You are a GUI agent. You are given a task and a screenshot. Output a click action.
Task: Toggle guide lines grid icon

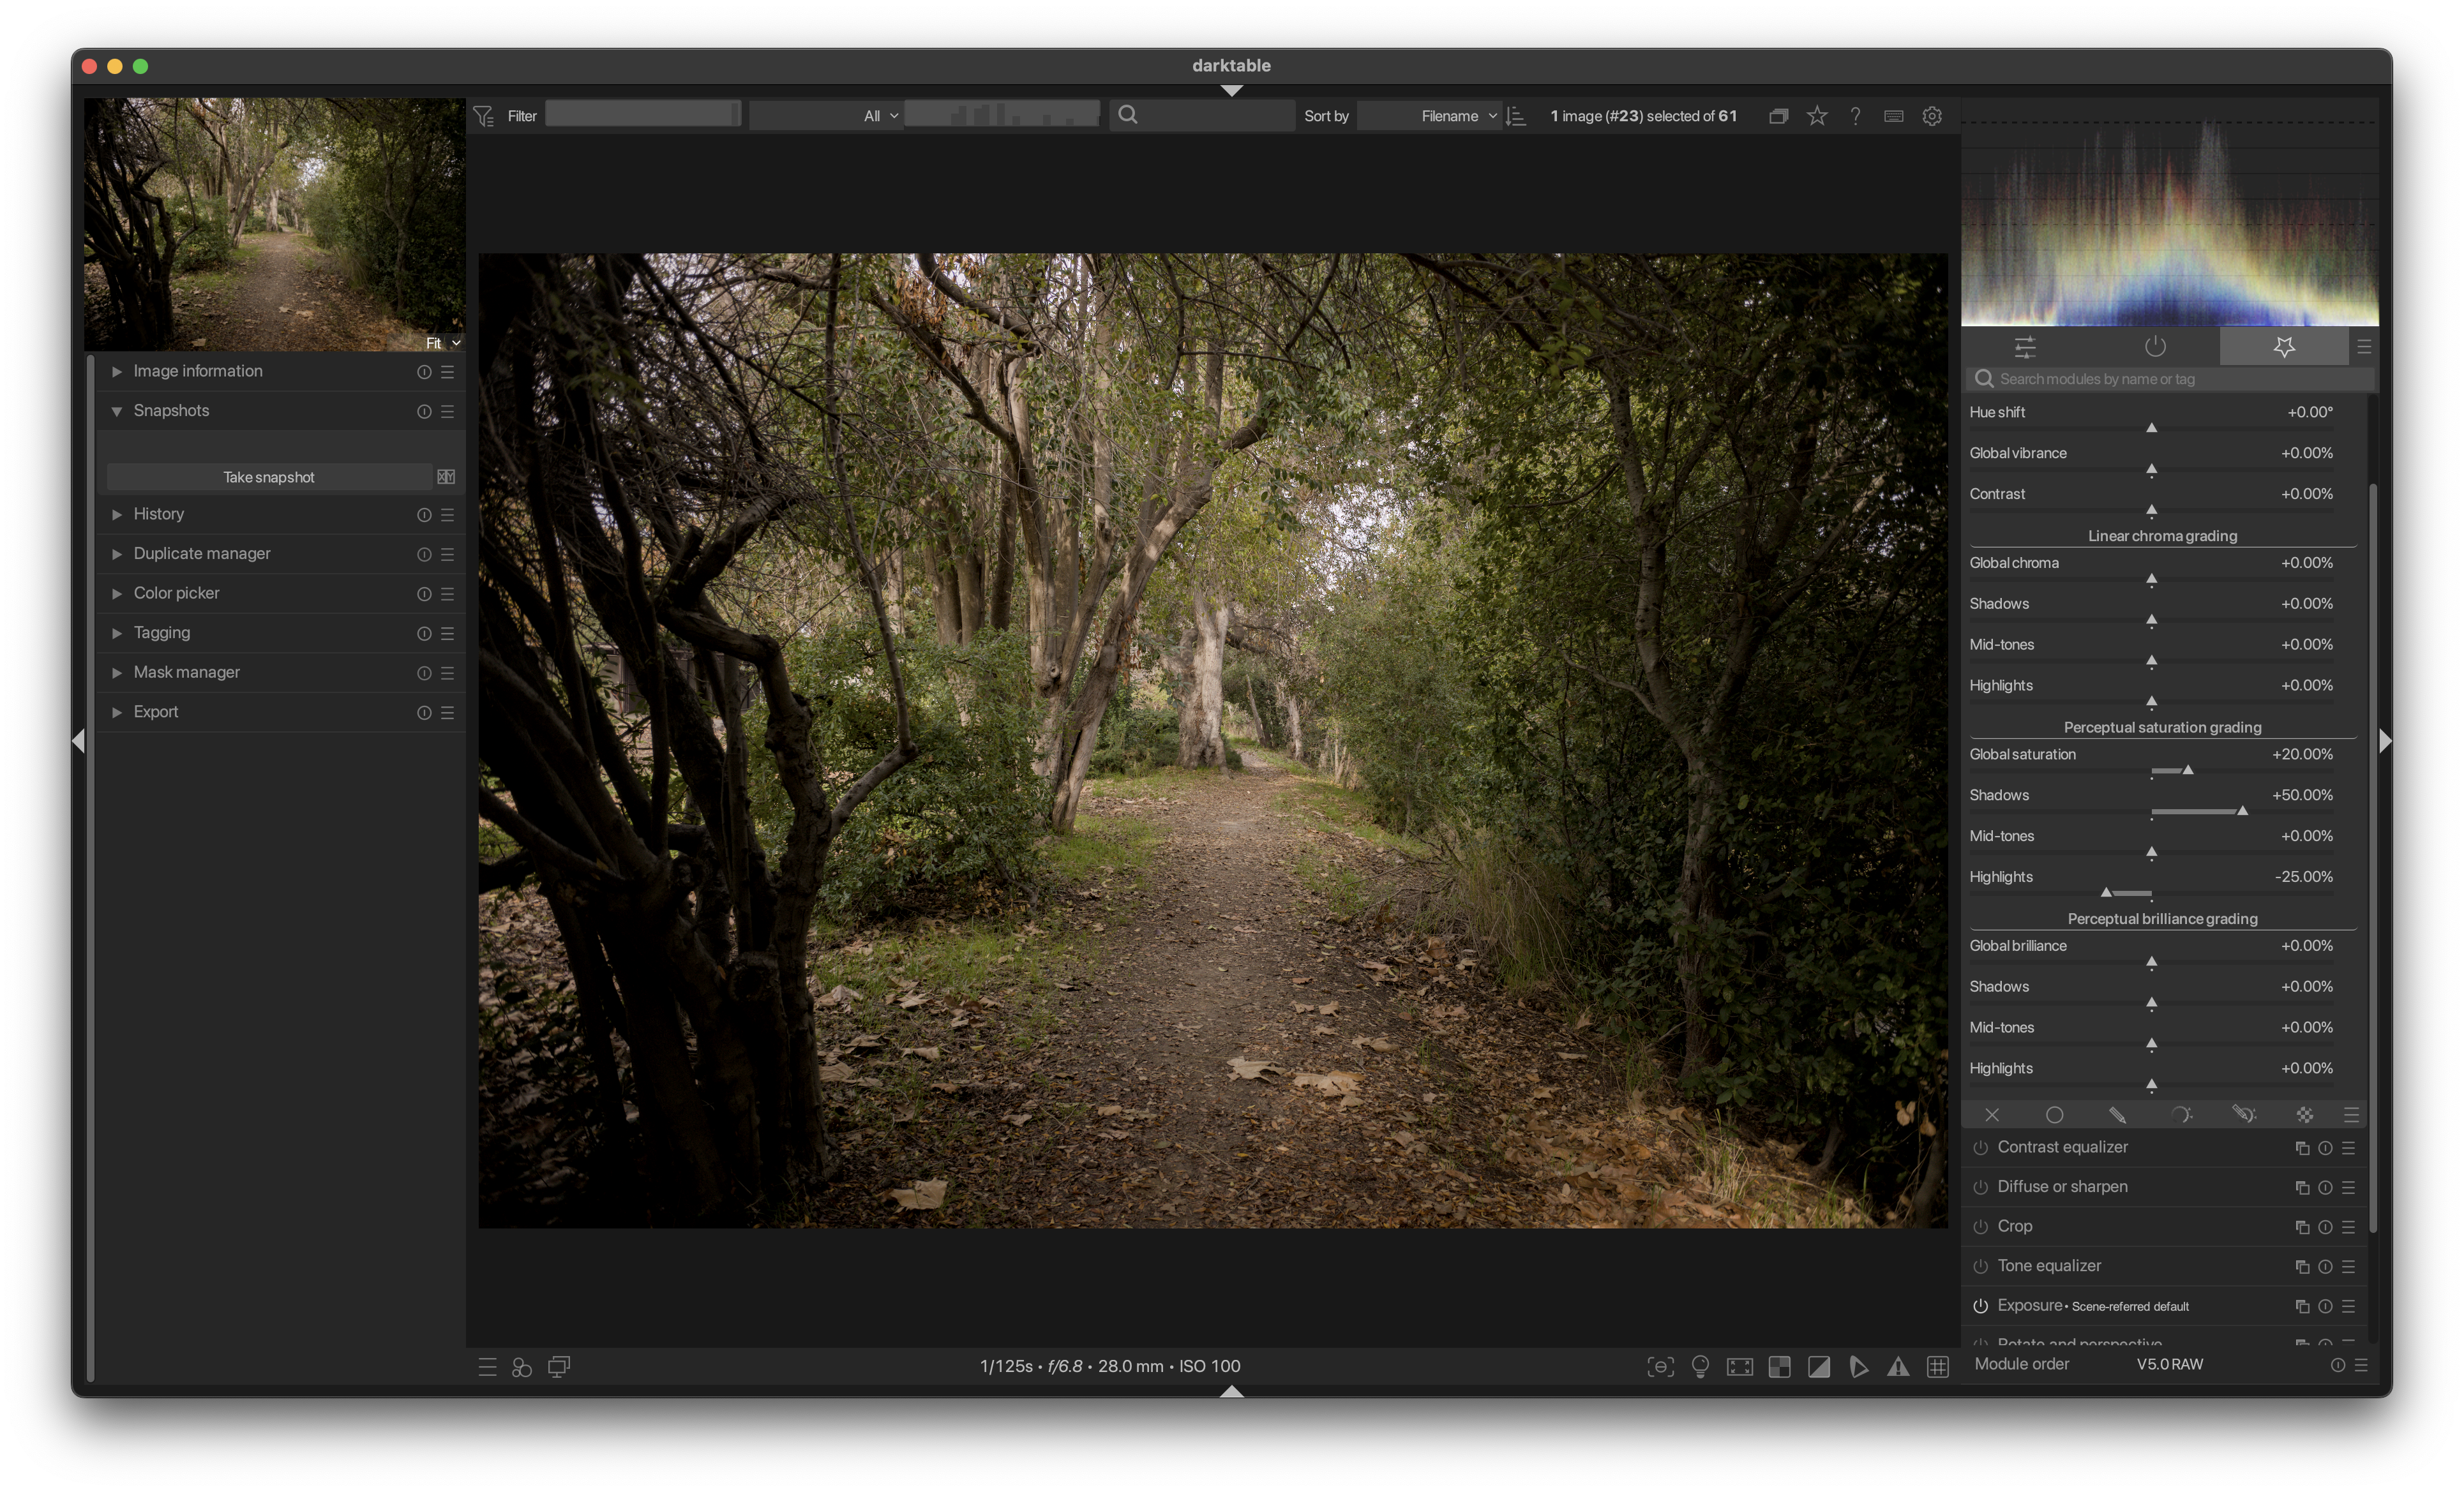pos(1937,1367)
